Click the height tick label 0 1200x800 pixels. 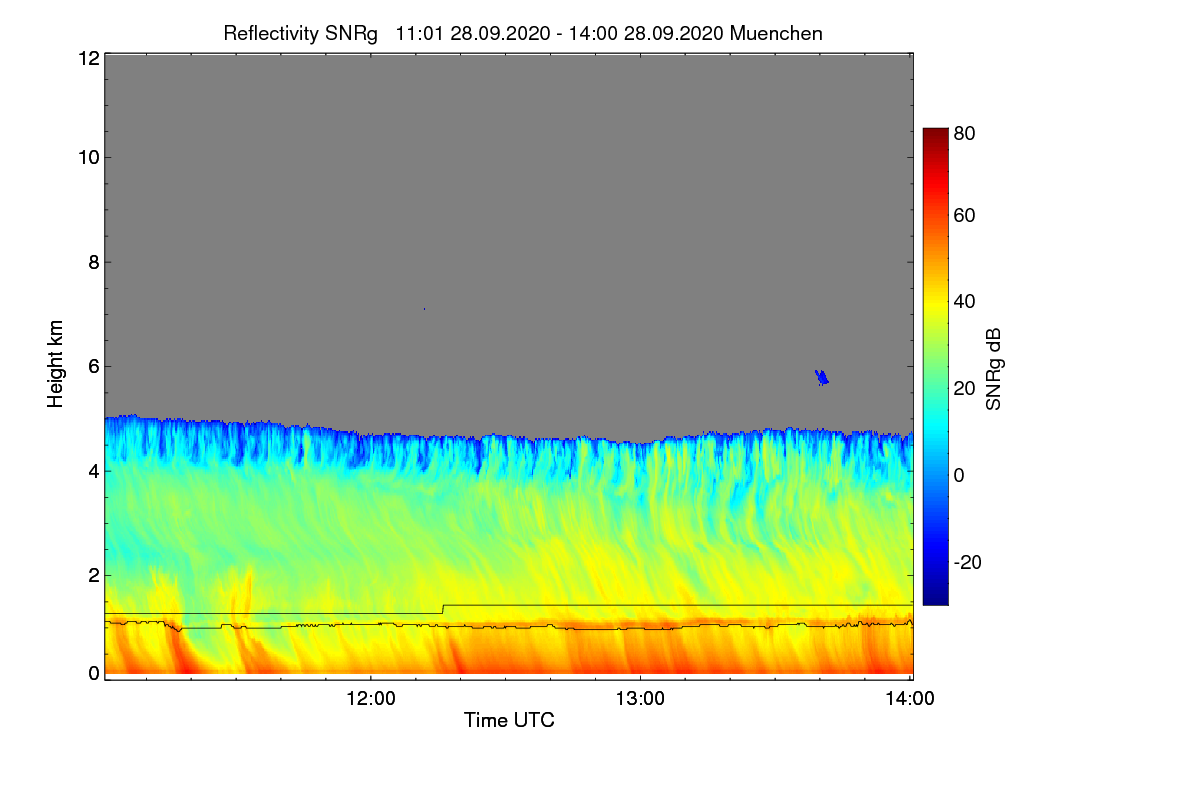92,673
